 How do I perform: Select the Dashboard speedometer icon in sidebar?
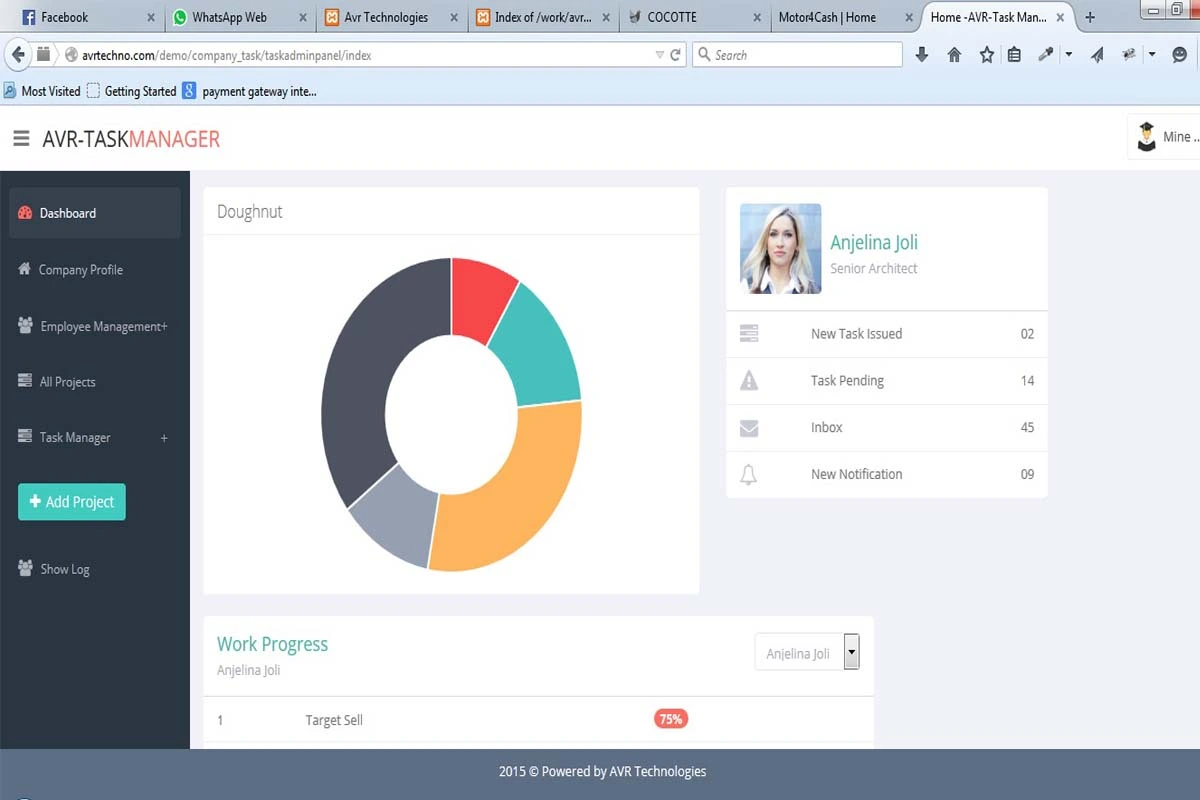pos(24,212)
